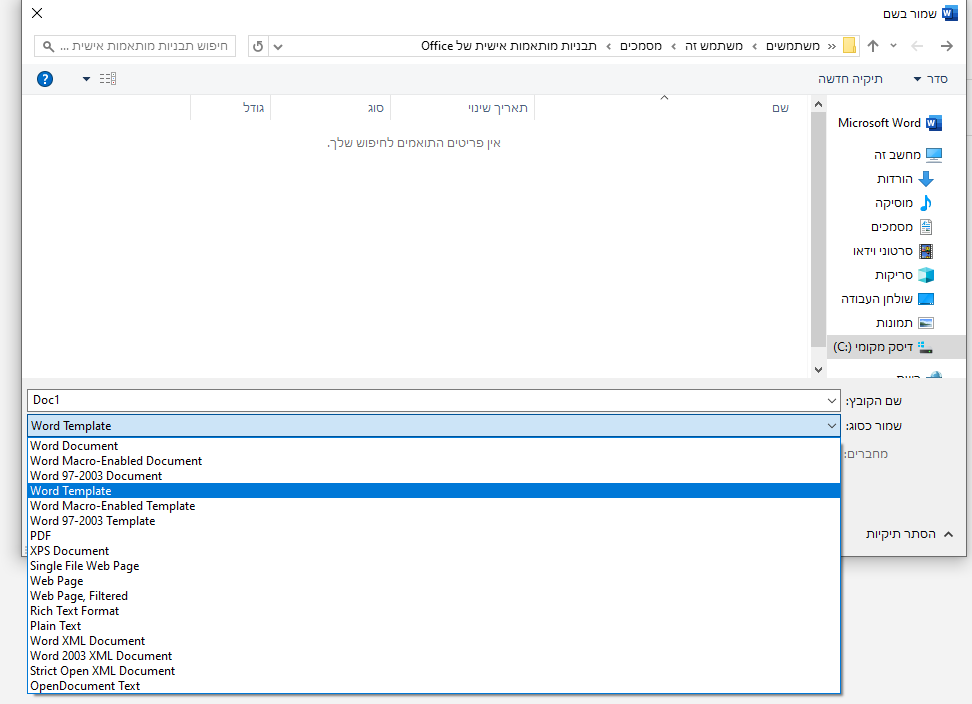Select Word 2003 XML Document type
Viewport: 972px width, 704px height.
coord(434,656)
